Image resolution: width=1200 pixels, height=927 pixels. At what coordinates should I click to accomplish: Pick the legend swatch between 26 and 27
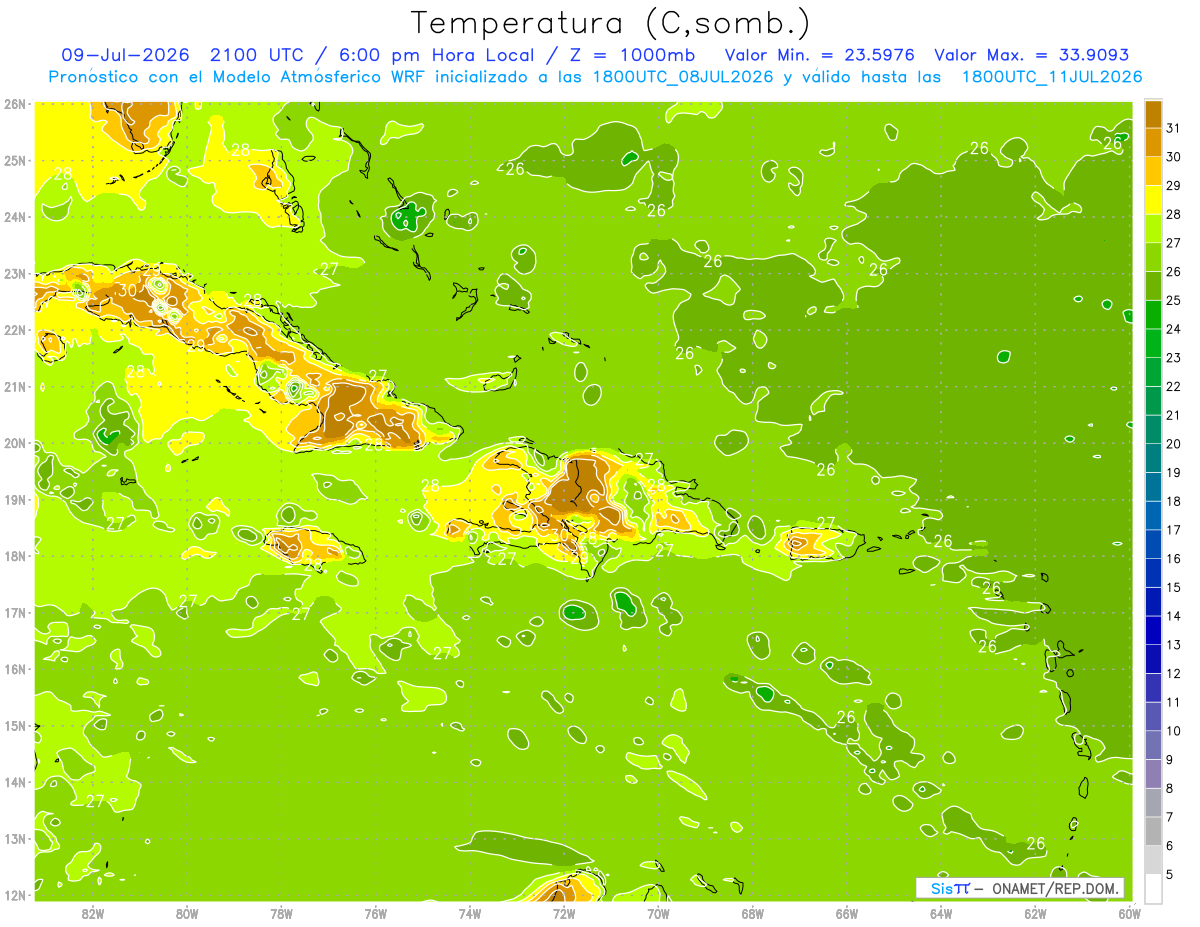point(1153,256)
